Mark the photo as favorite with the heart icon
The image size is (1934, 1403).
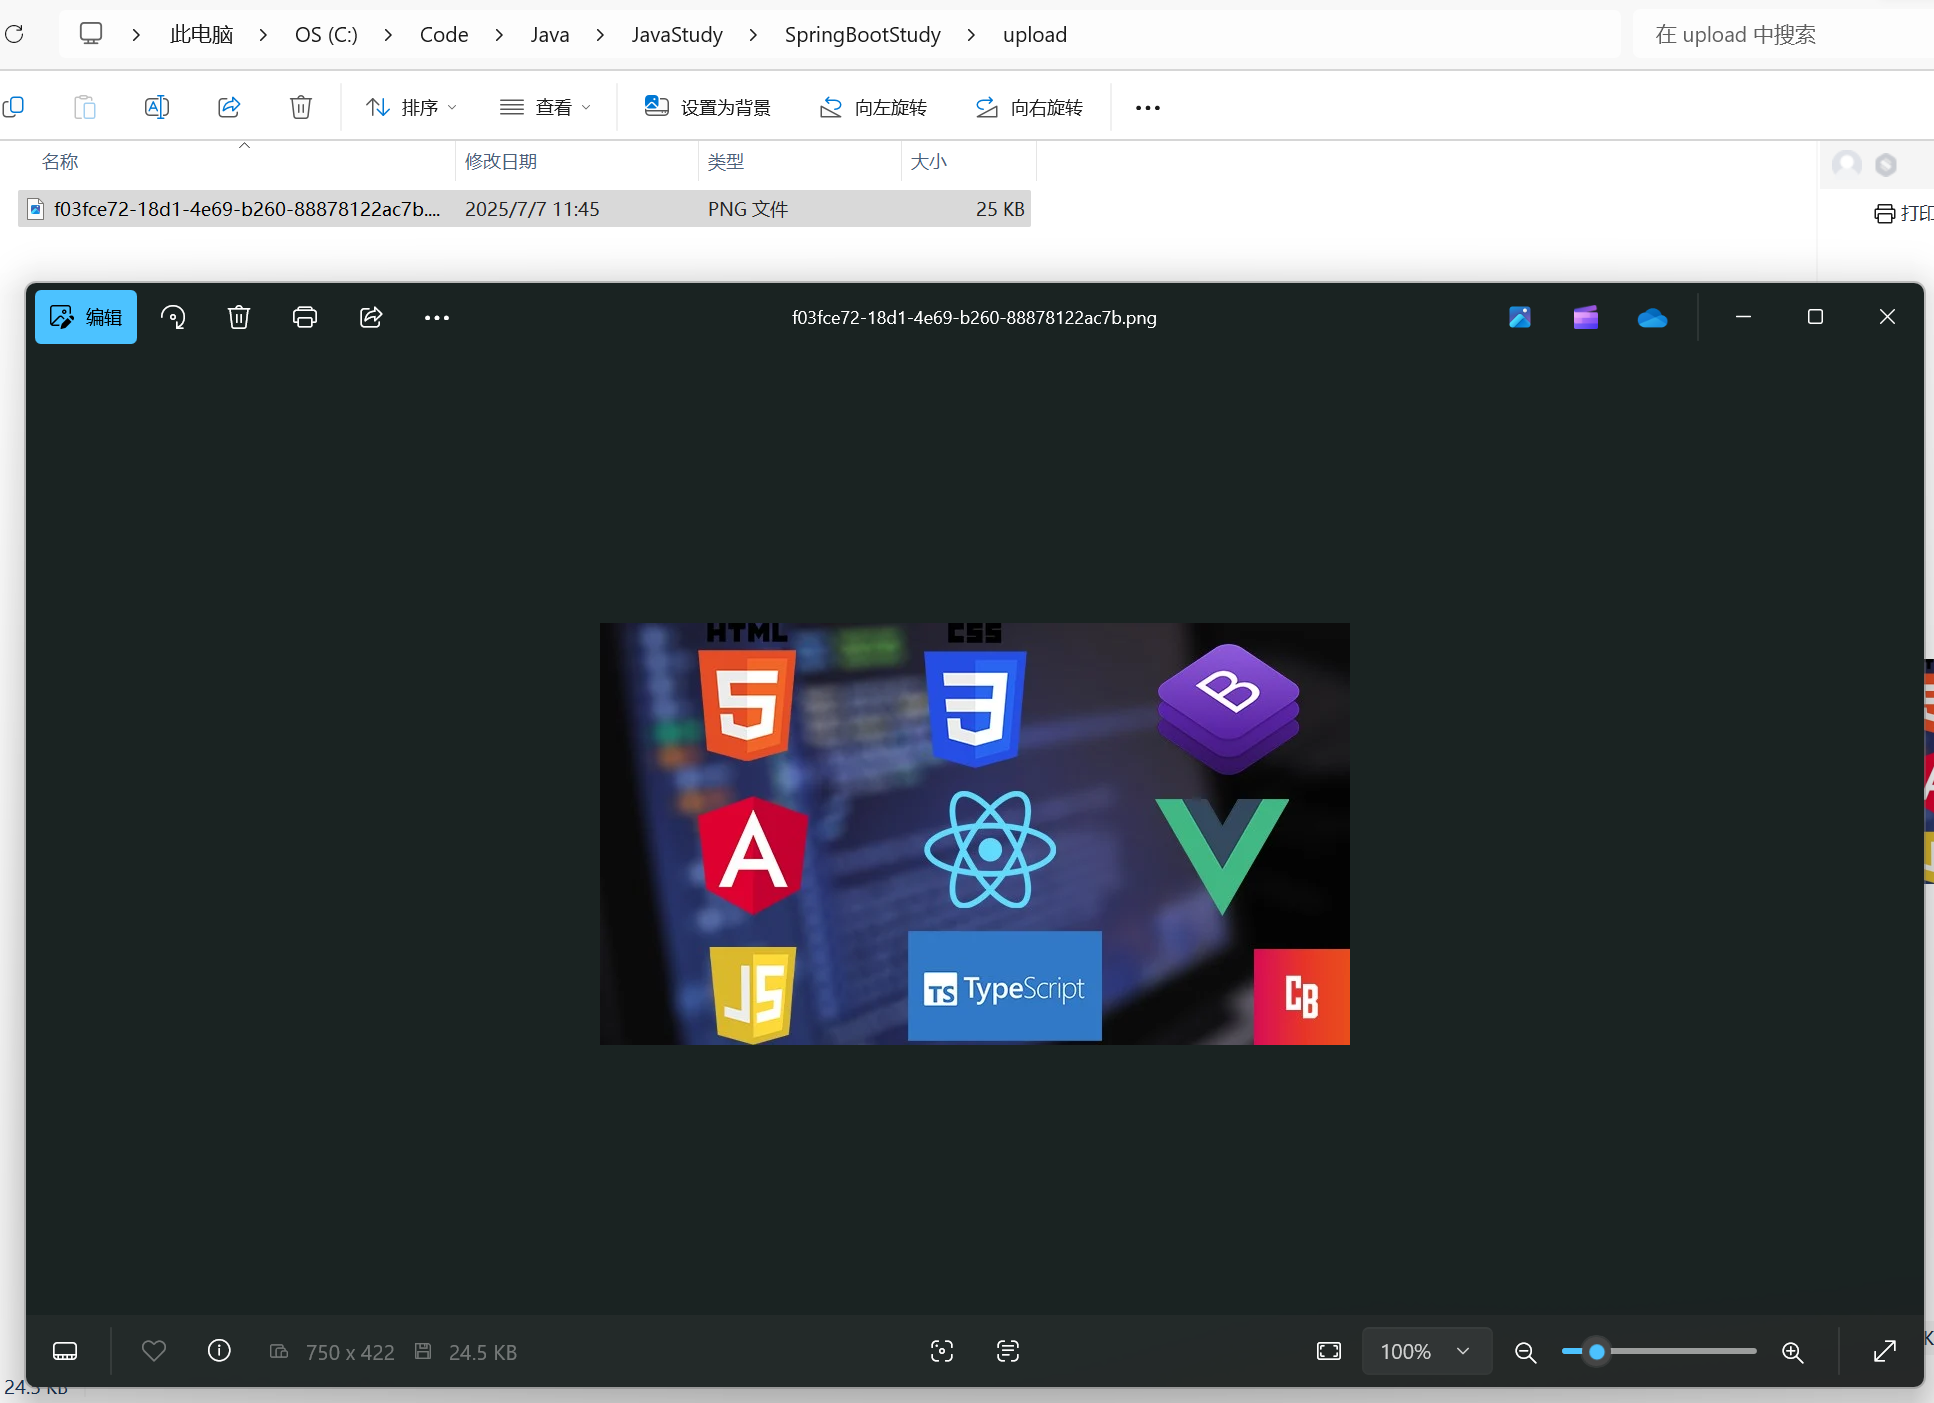coord(154,1352)
